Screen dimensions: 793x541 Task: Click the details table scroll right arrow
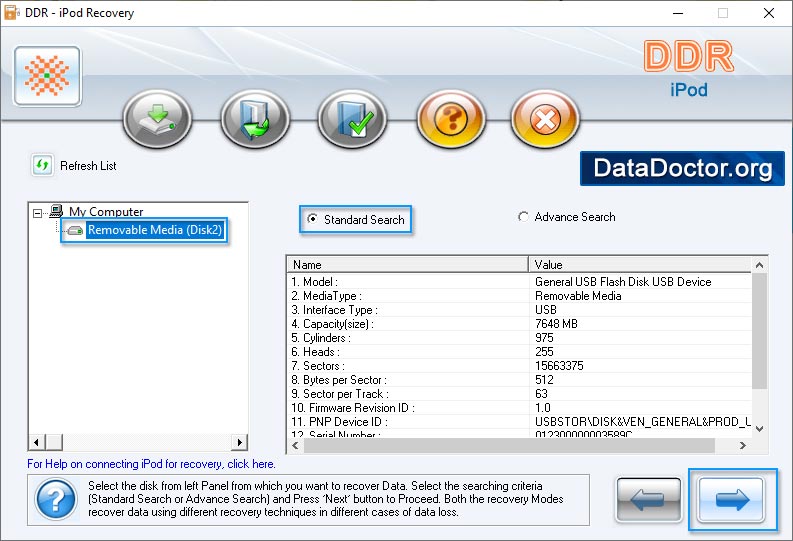pyautogui.click(x=742, y=445)
